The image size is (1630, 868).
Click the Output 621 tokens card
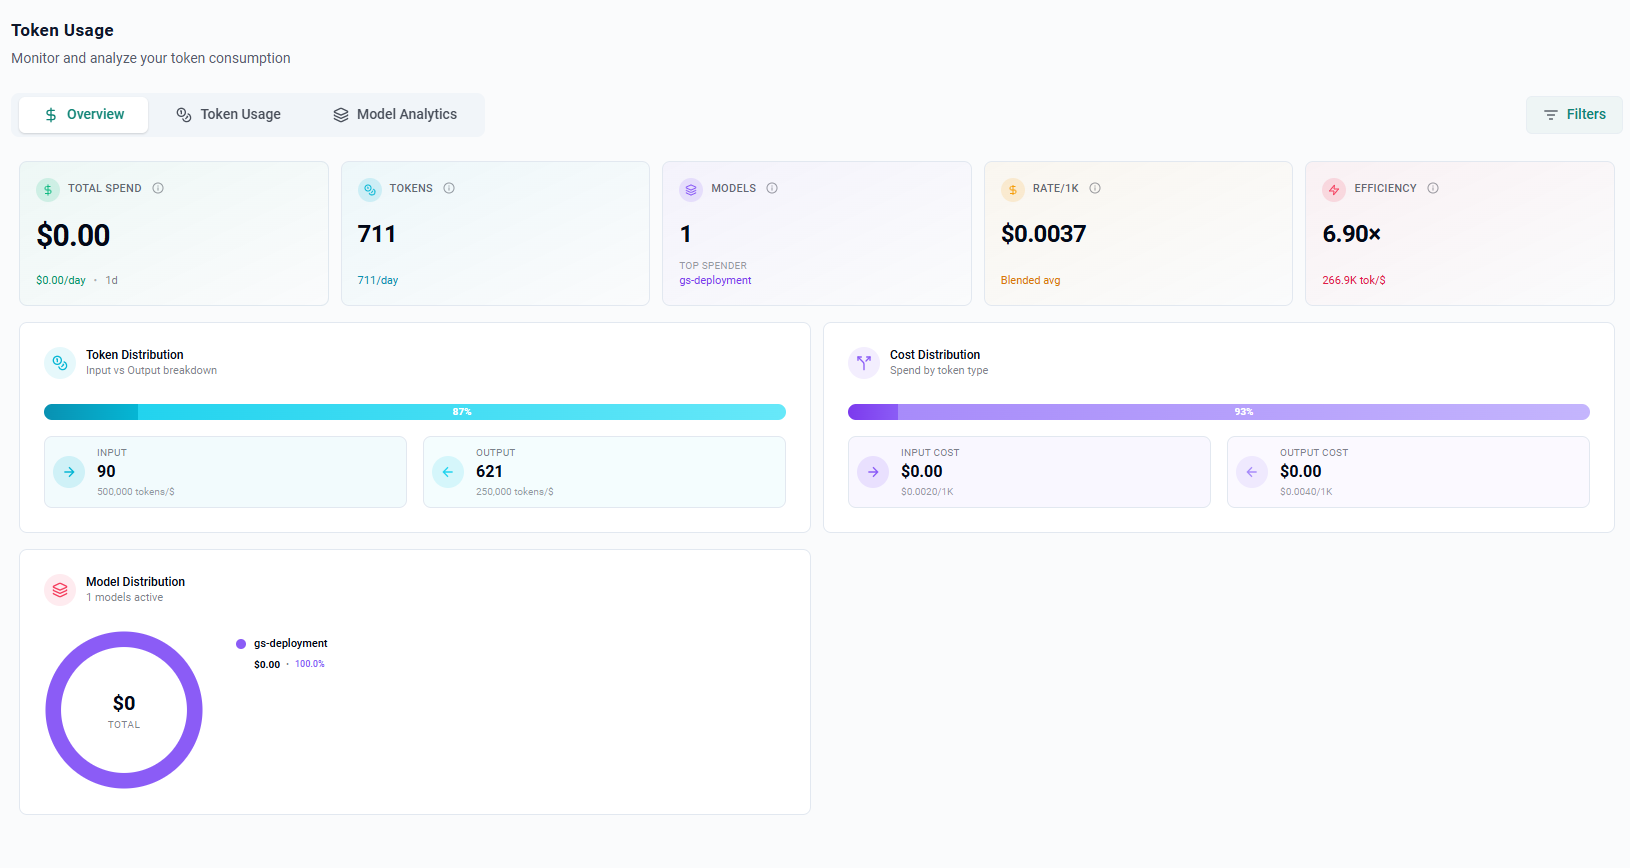click(x=604, y=472)
